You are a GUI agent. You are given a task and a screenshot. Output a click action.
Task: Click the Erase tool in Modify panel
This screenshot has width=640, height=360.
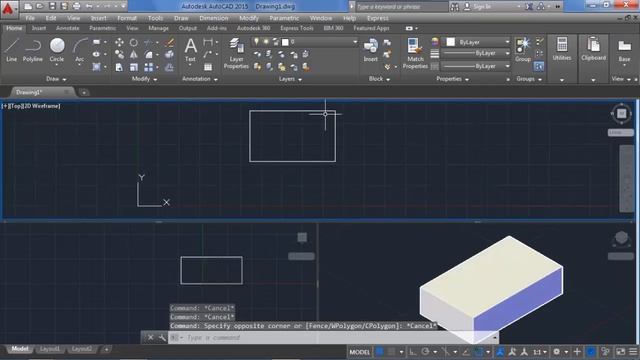pyautogui.click(x=170, y=42)
